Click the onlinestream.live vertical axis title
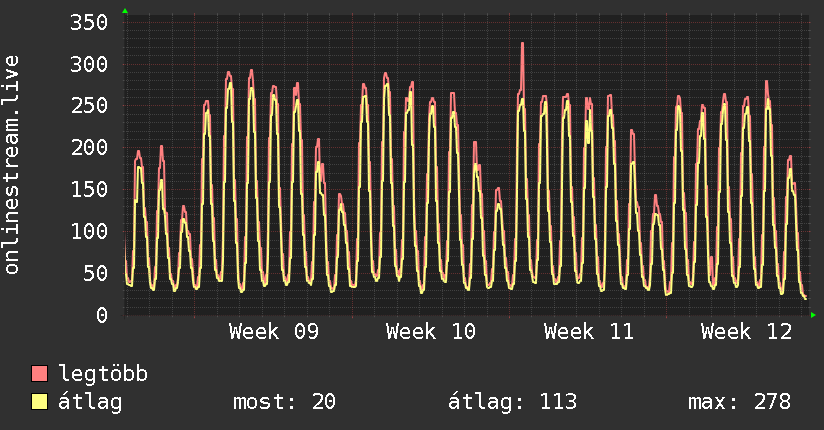824x430 pixels. [12, 165]
